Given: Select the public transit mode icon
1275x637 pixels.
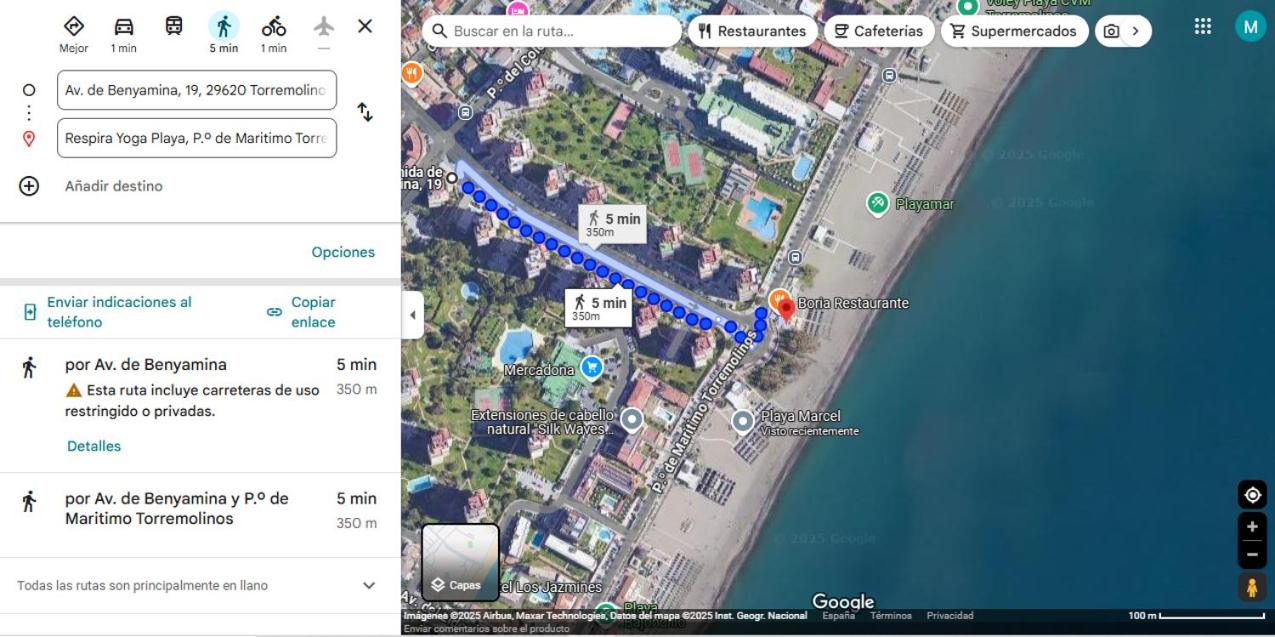Looking at the screenshot, I should coord(174,27).
